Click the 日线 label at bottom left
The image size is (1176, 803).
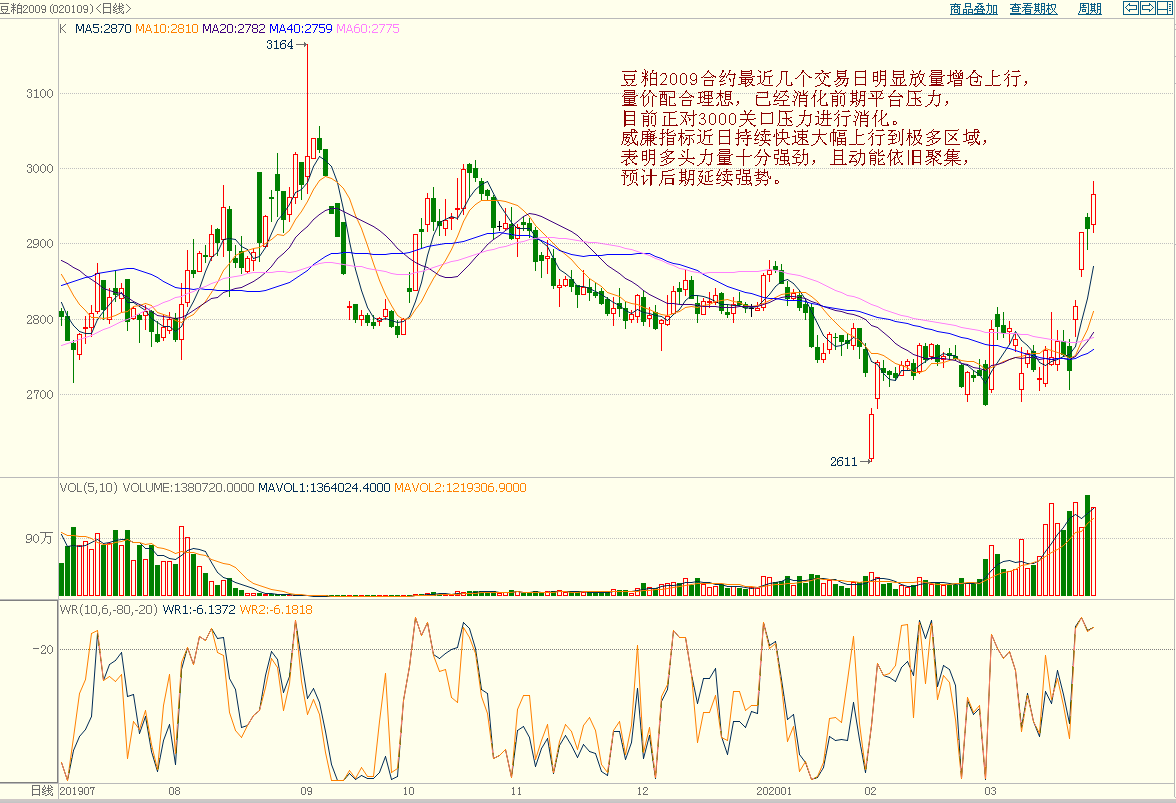coord(41,791)
